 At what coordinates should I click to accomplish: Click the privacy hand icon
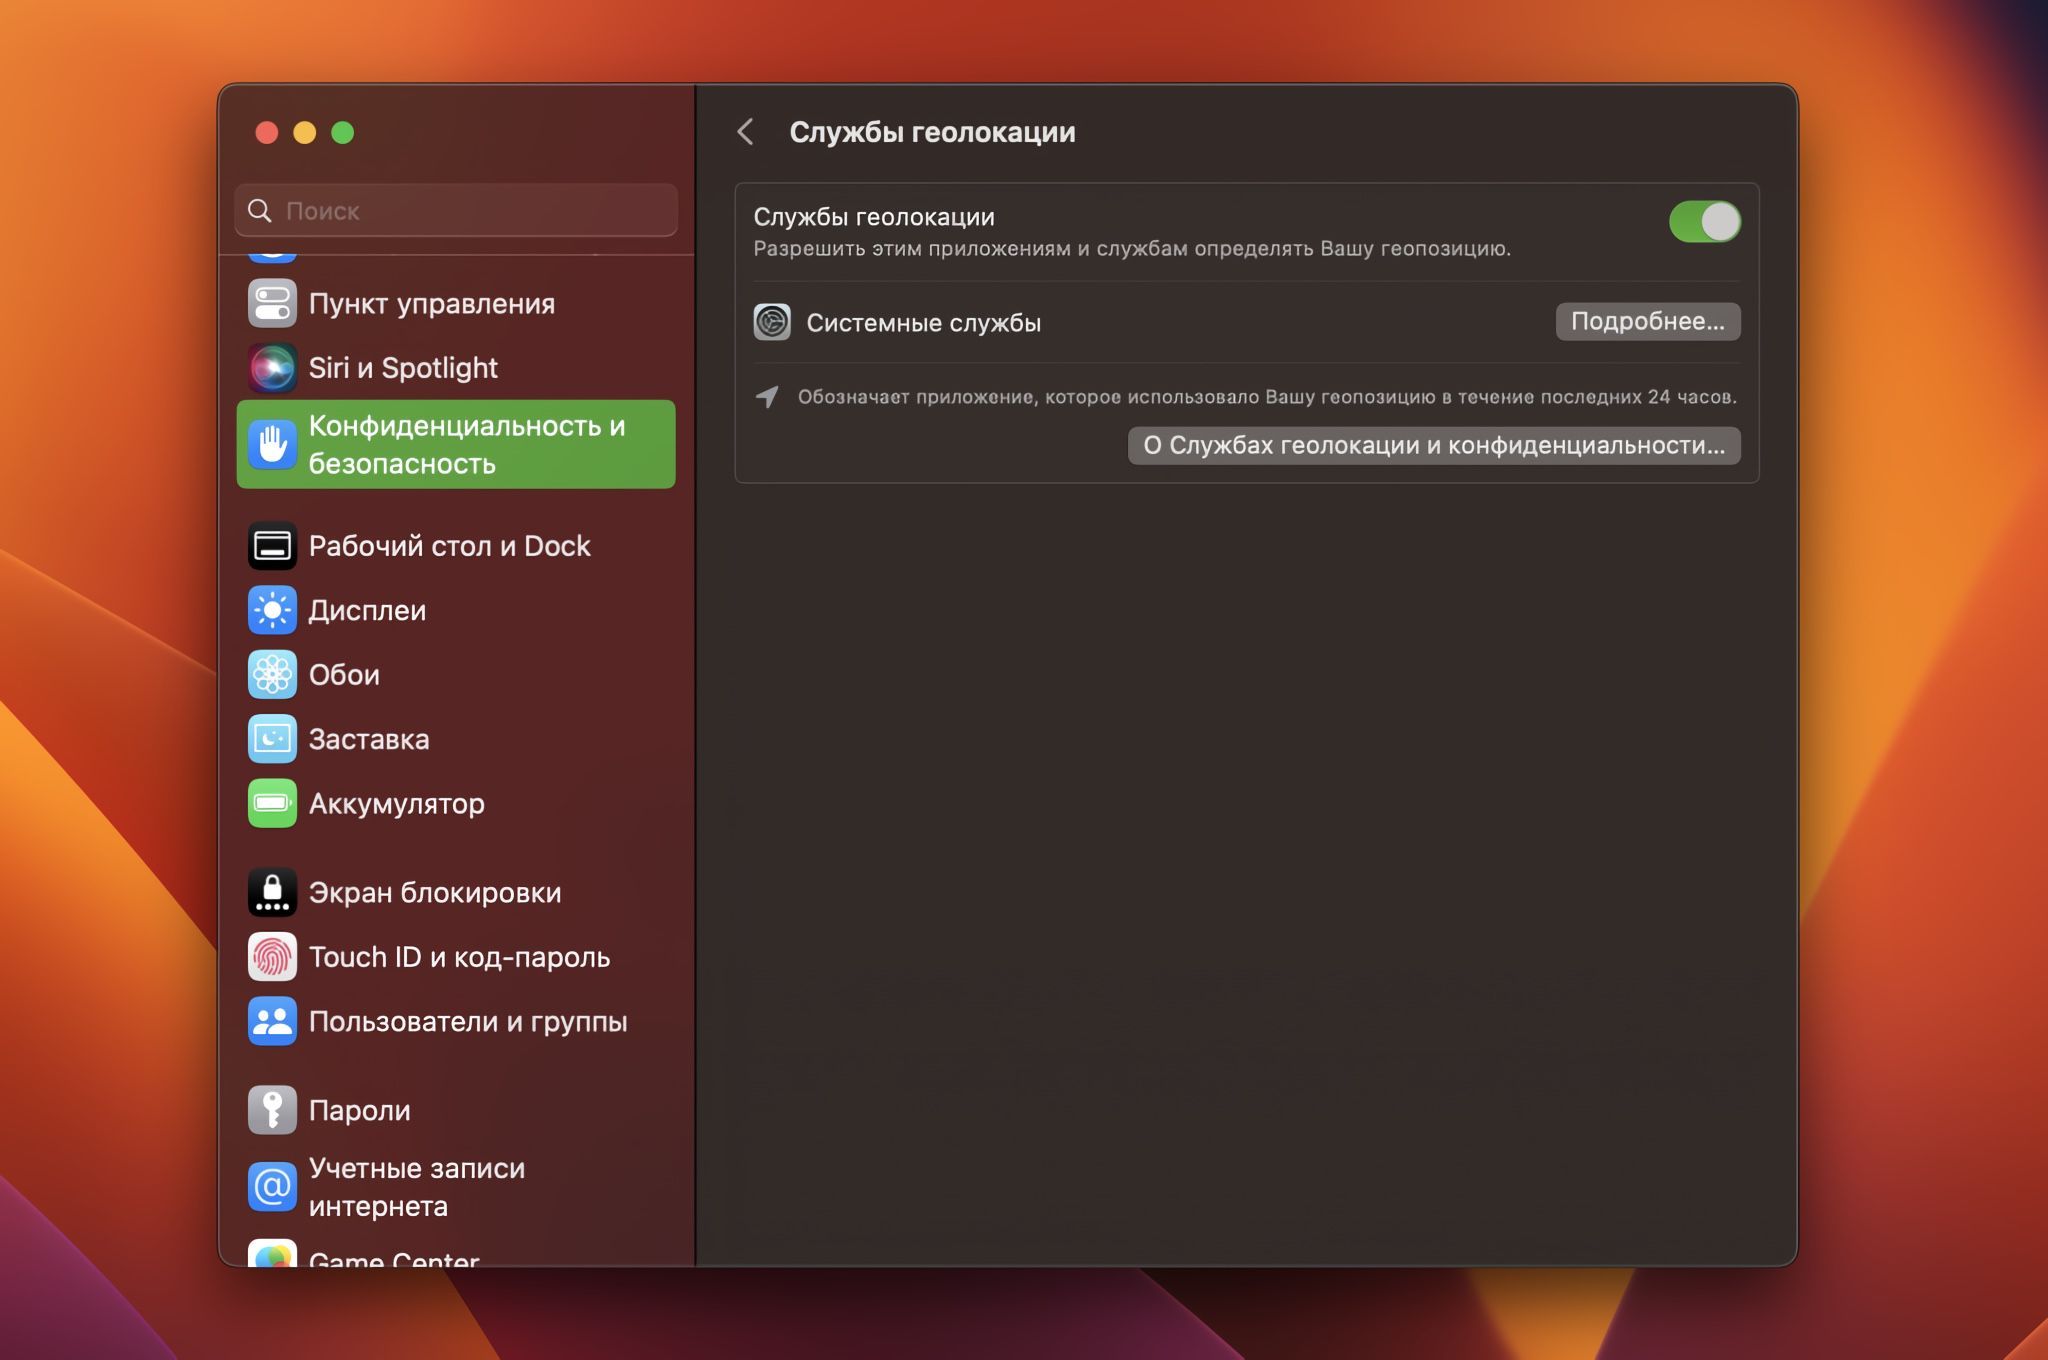point(272,445)
